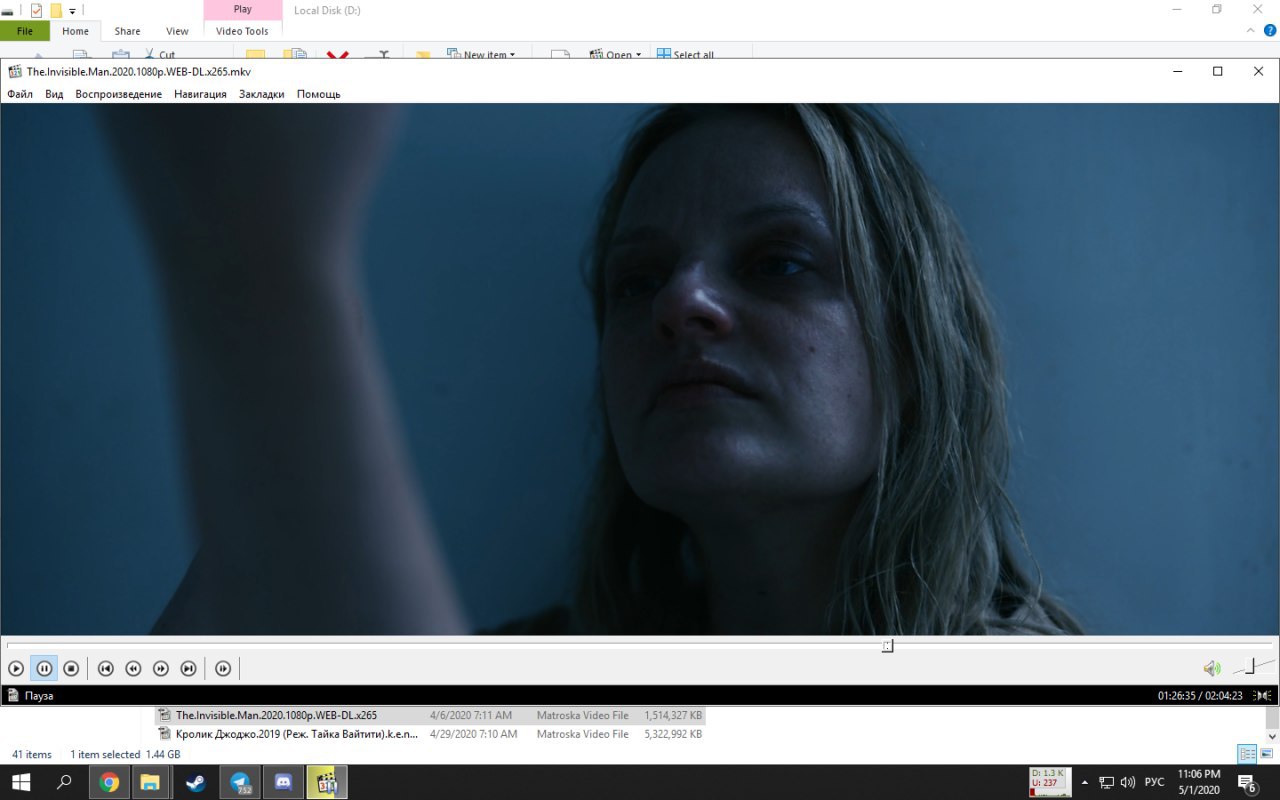Click the network speed meter in the tray
The height and width of the screenshot is (800, 1280).
(1050, 782)
